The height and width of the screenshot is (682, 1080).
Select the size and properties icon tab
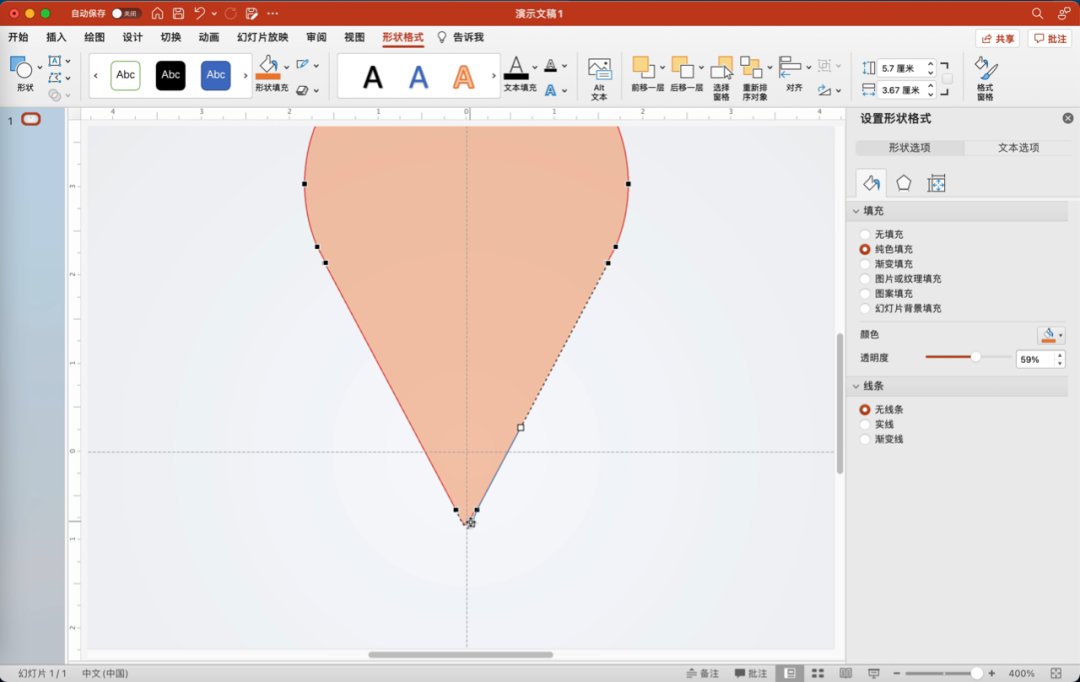(x=936, y=183)
